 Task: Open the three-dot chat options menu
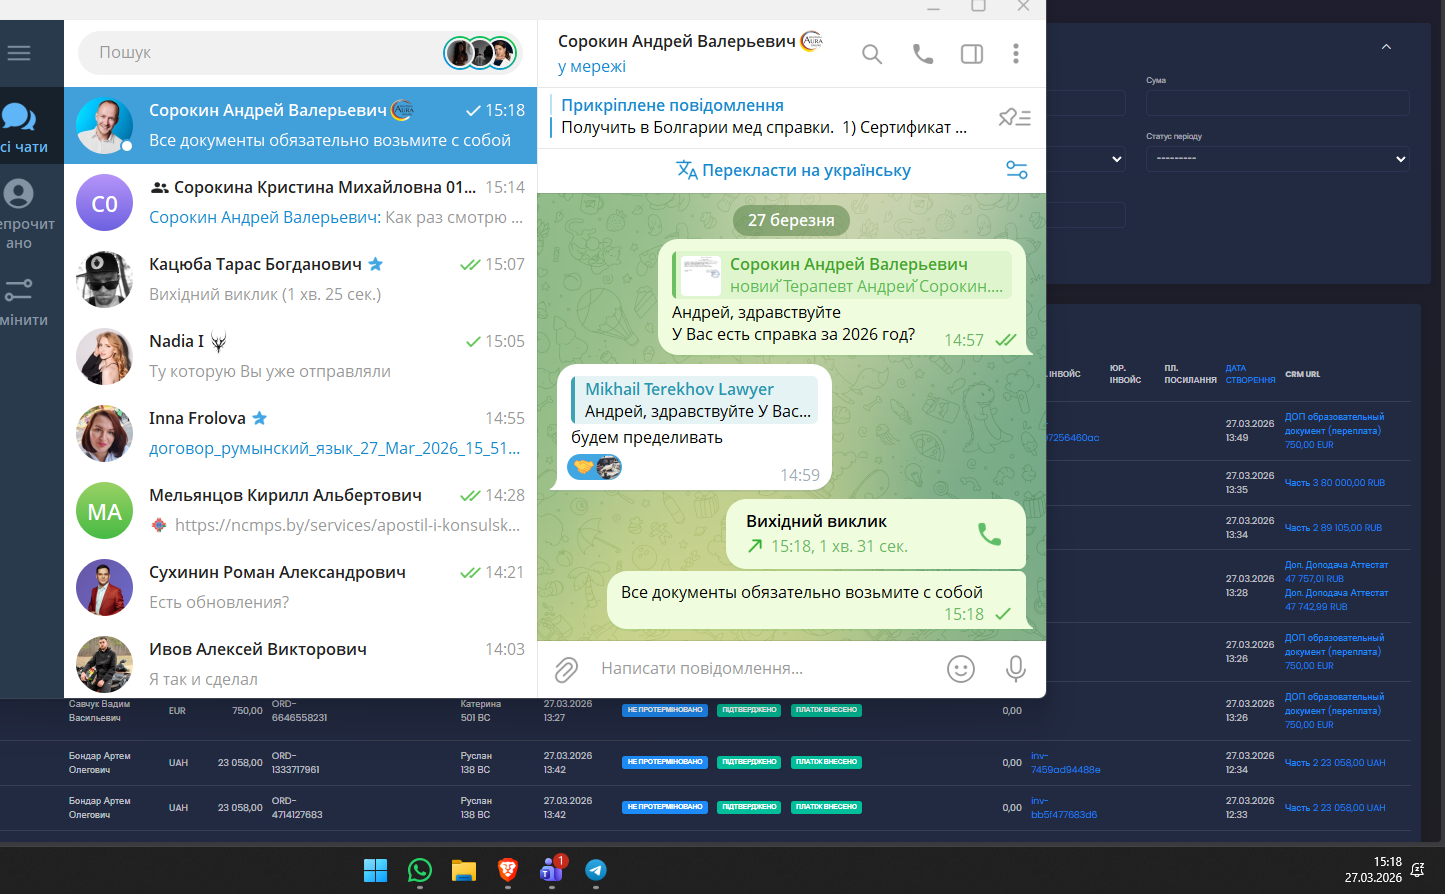(1016, 54)
